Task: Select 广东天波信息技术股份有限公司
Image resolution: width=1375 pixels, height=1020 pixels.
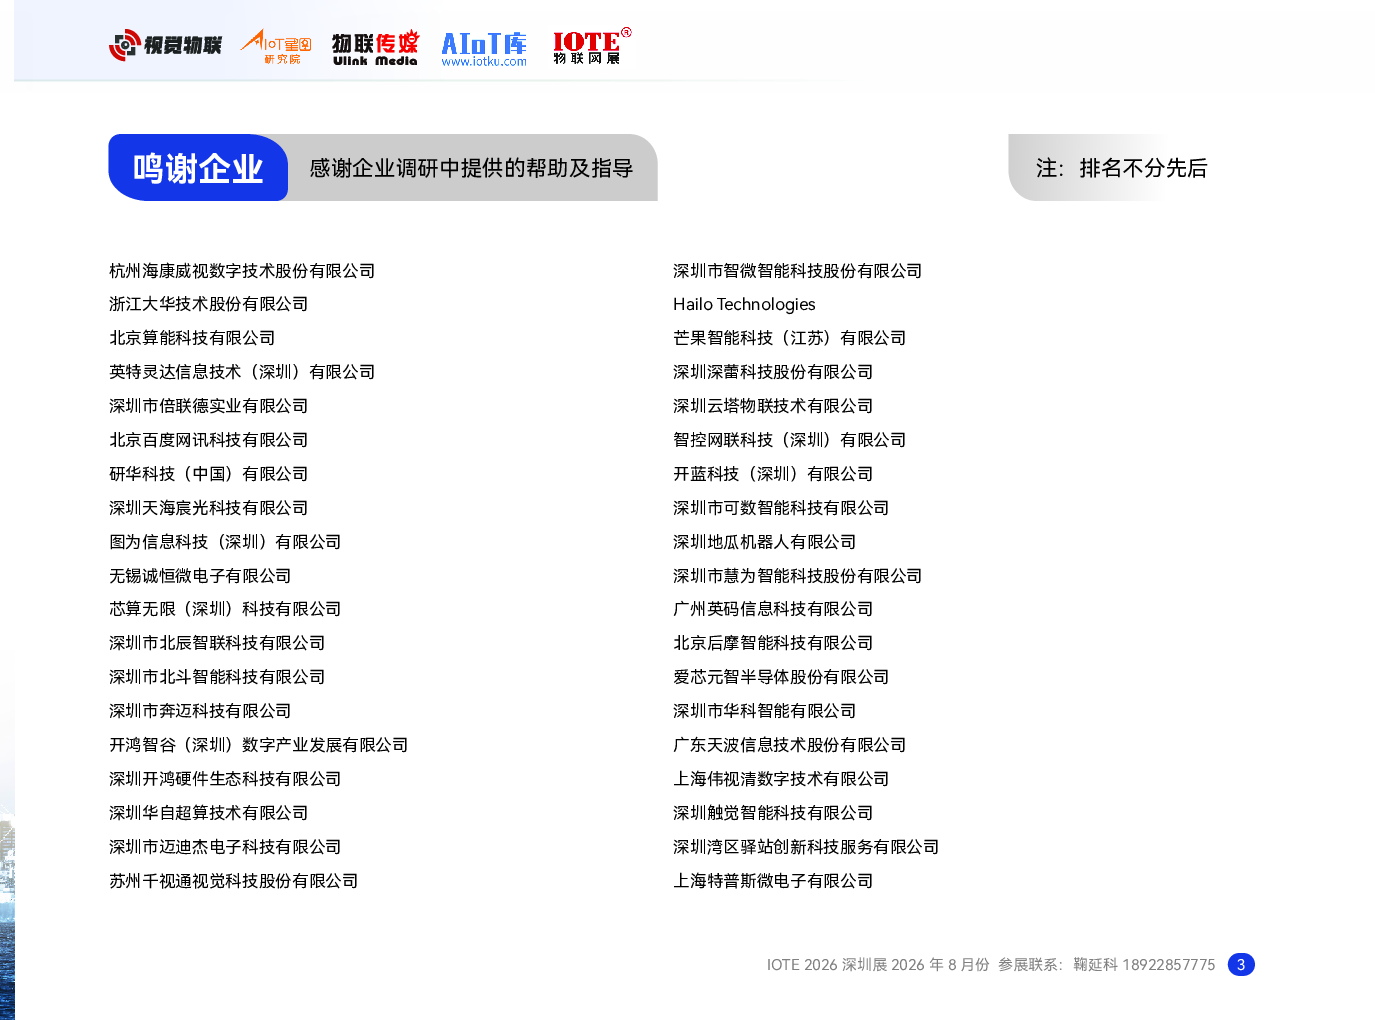Action: click(x=790, y=745)
